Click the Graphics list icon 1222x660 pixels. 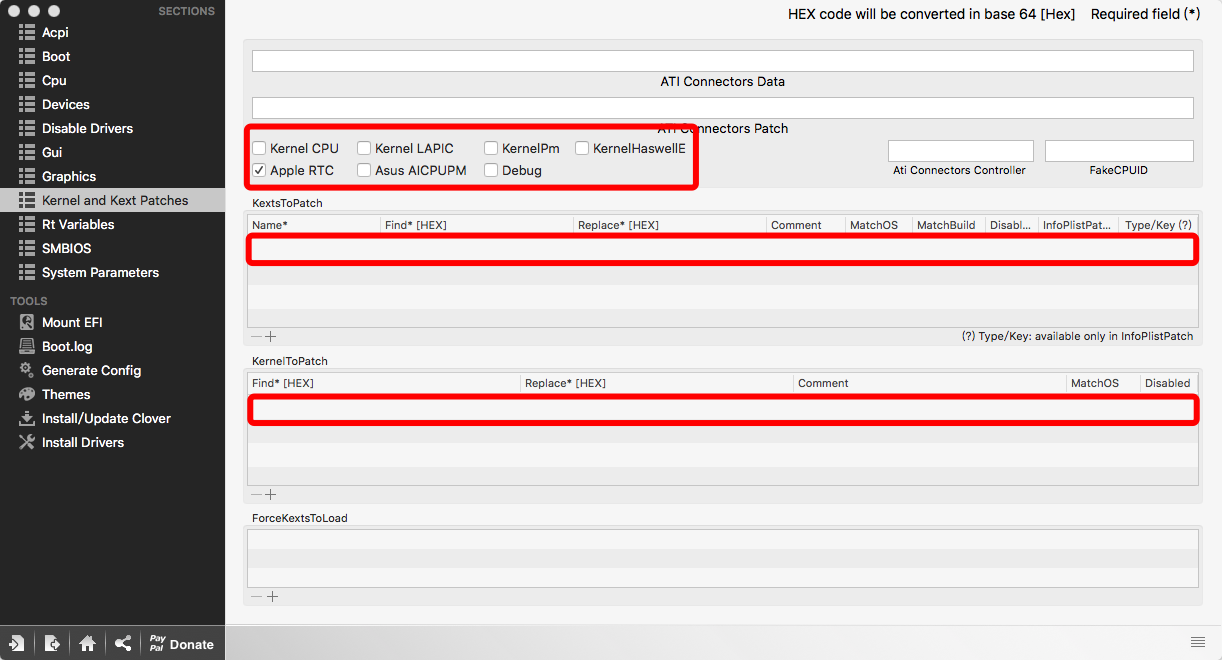(x=27, y=176)
